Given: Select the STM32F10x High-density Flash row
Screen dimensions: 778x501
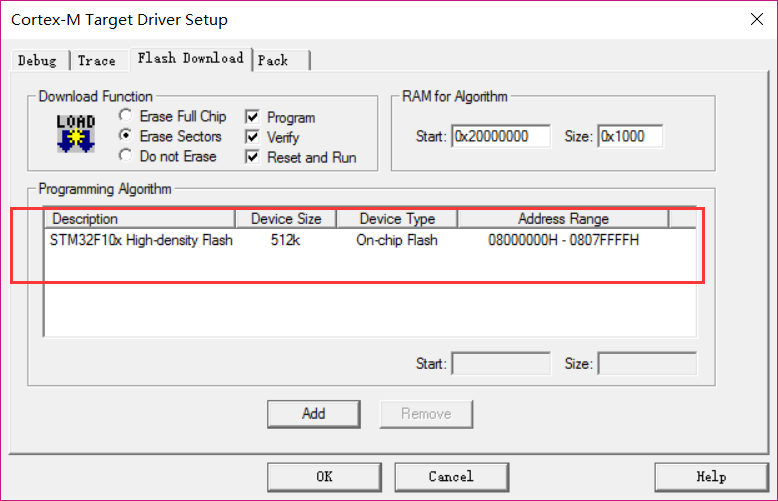Looking at the screenshot, I should click(x=370, y=240).
